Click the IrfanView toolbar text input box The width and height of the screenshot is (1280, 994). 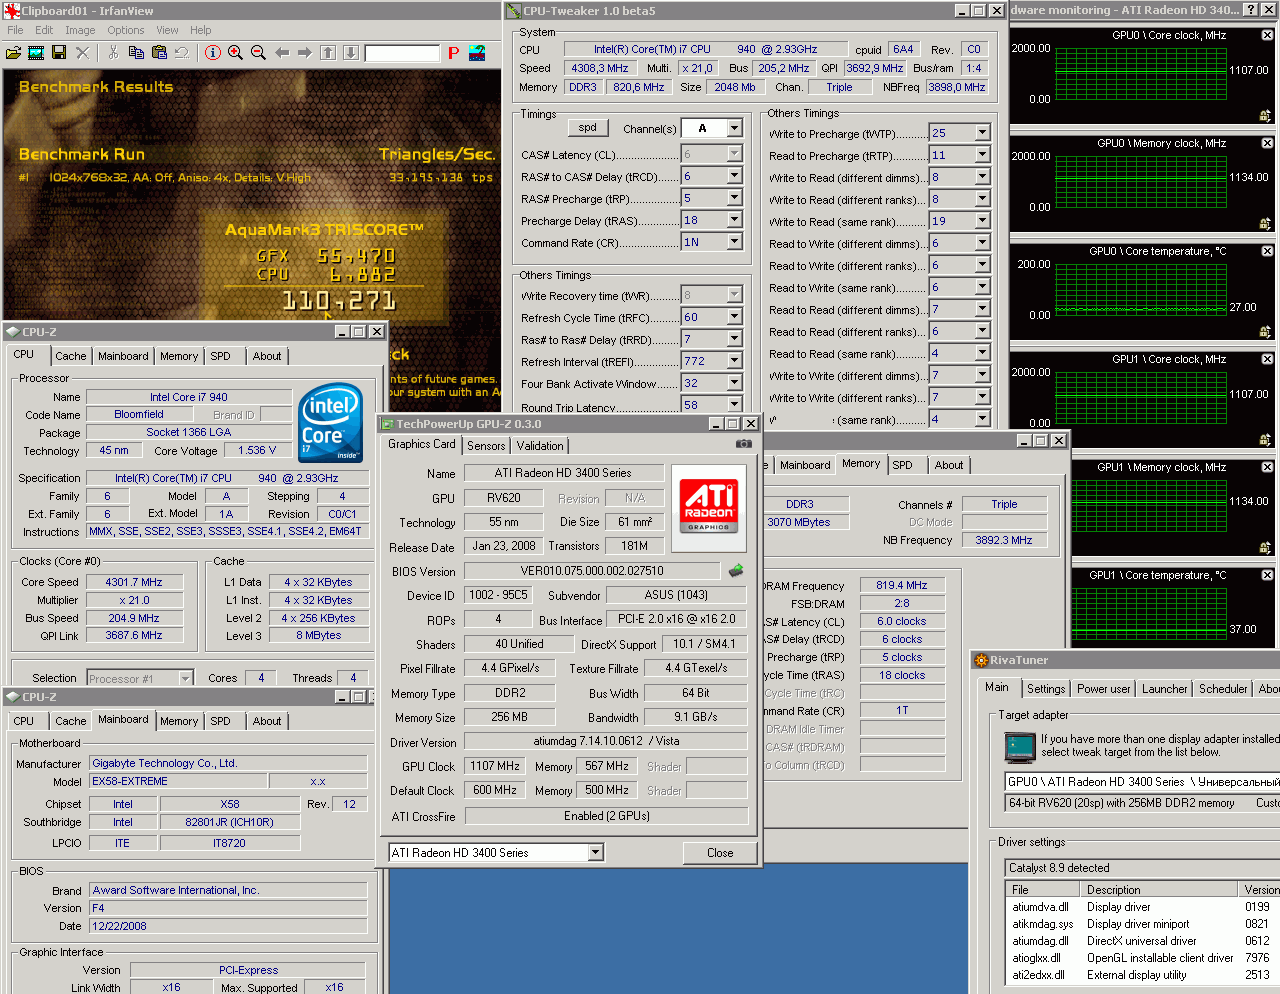pos(402,53)
